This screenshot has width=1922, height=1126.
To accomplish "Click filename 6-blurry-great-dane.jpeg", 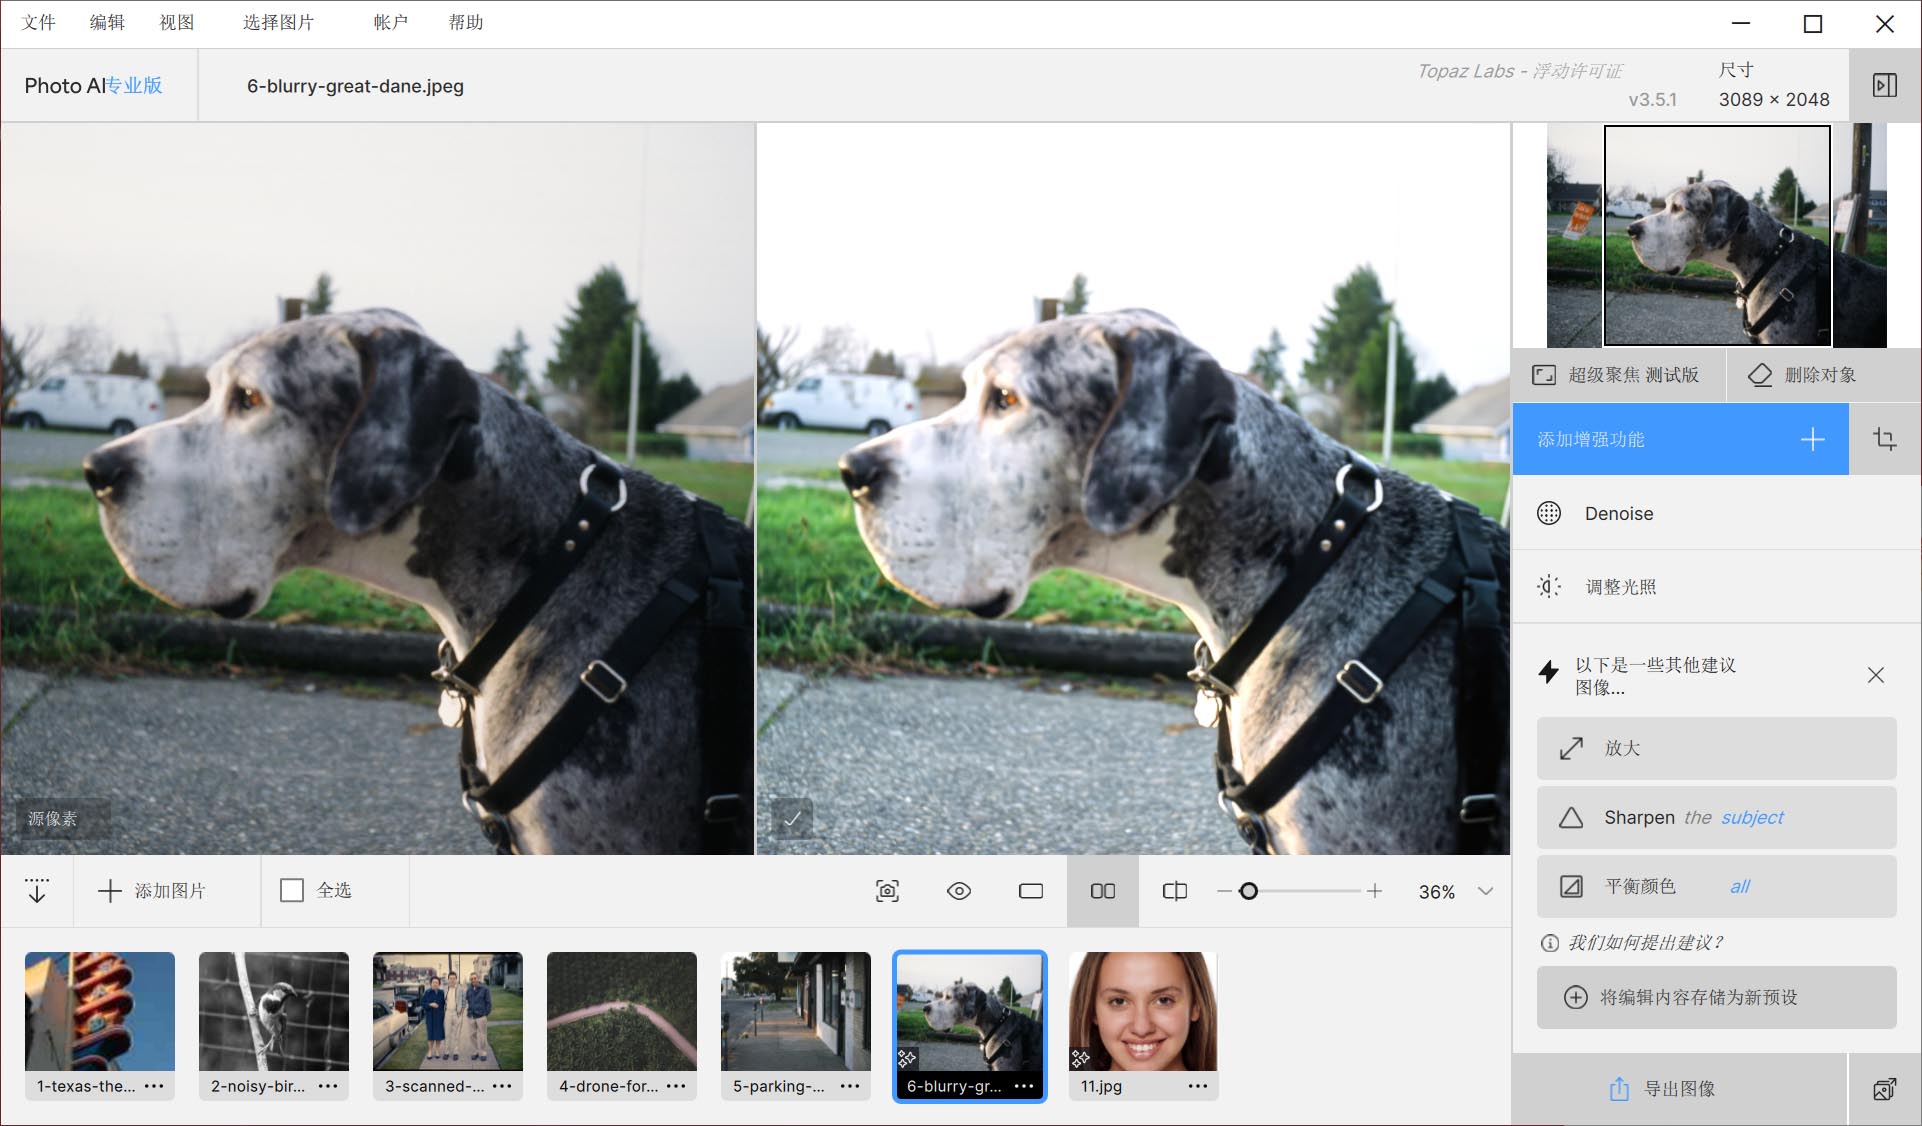I will pos(355,86).
